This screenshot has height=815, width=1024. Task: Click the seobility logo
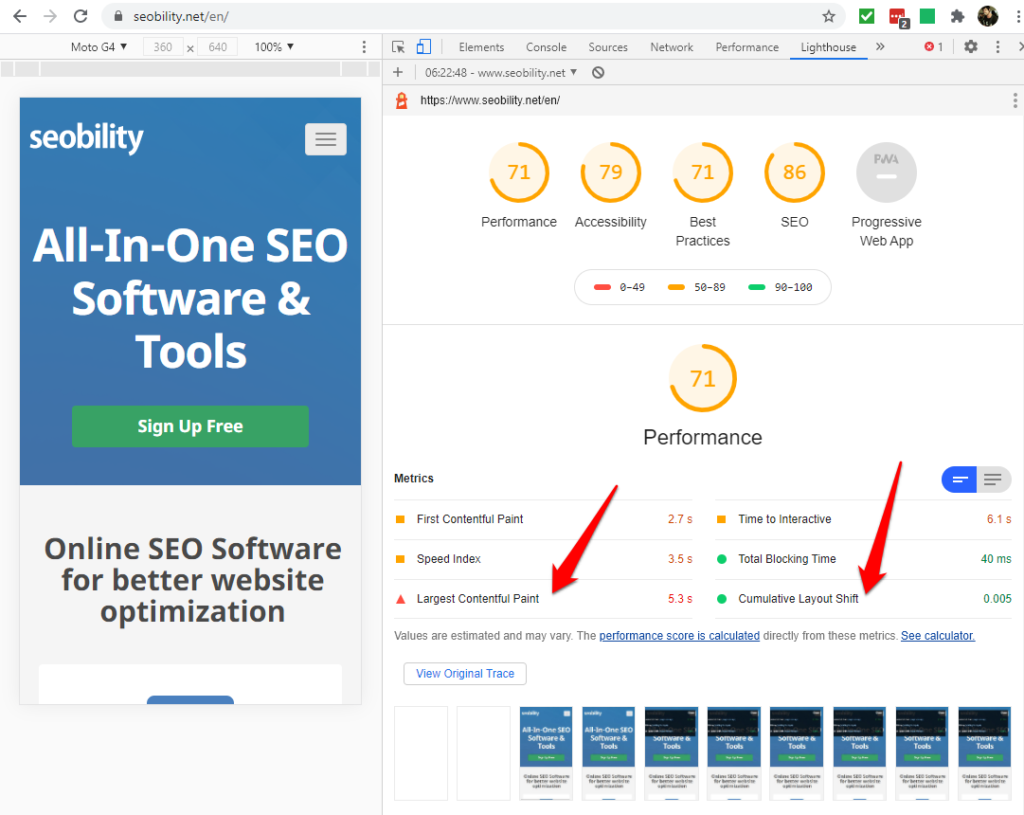click(x=86, y=137)
